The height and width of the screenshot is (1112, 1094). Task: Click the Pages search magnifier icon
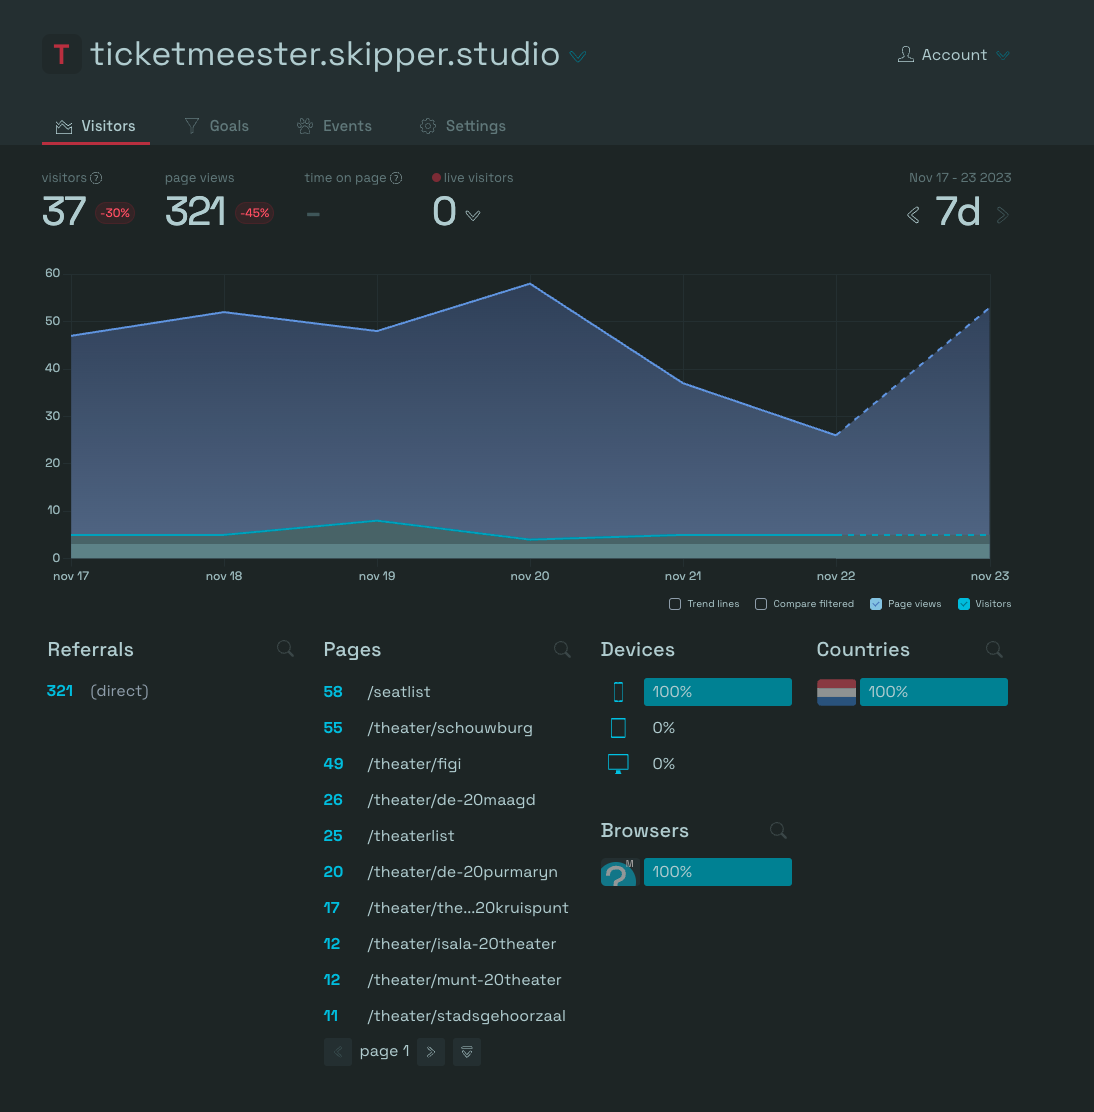point(562,649)
